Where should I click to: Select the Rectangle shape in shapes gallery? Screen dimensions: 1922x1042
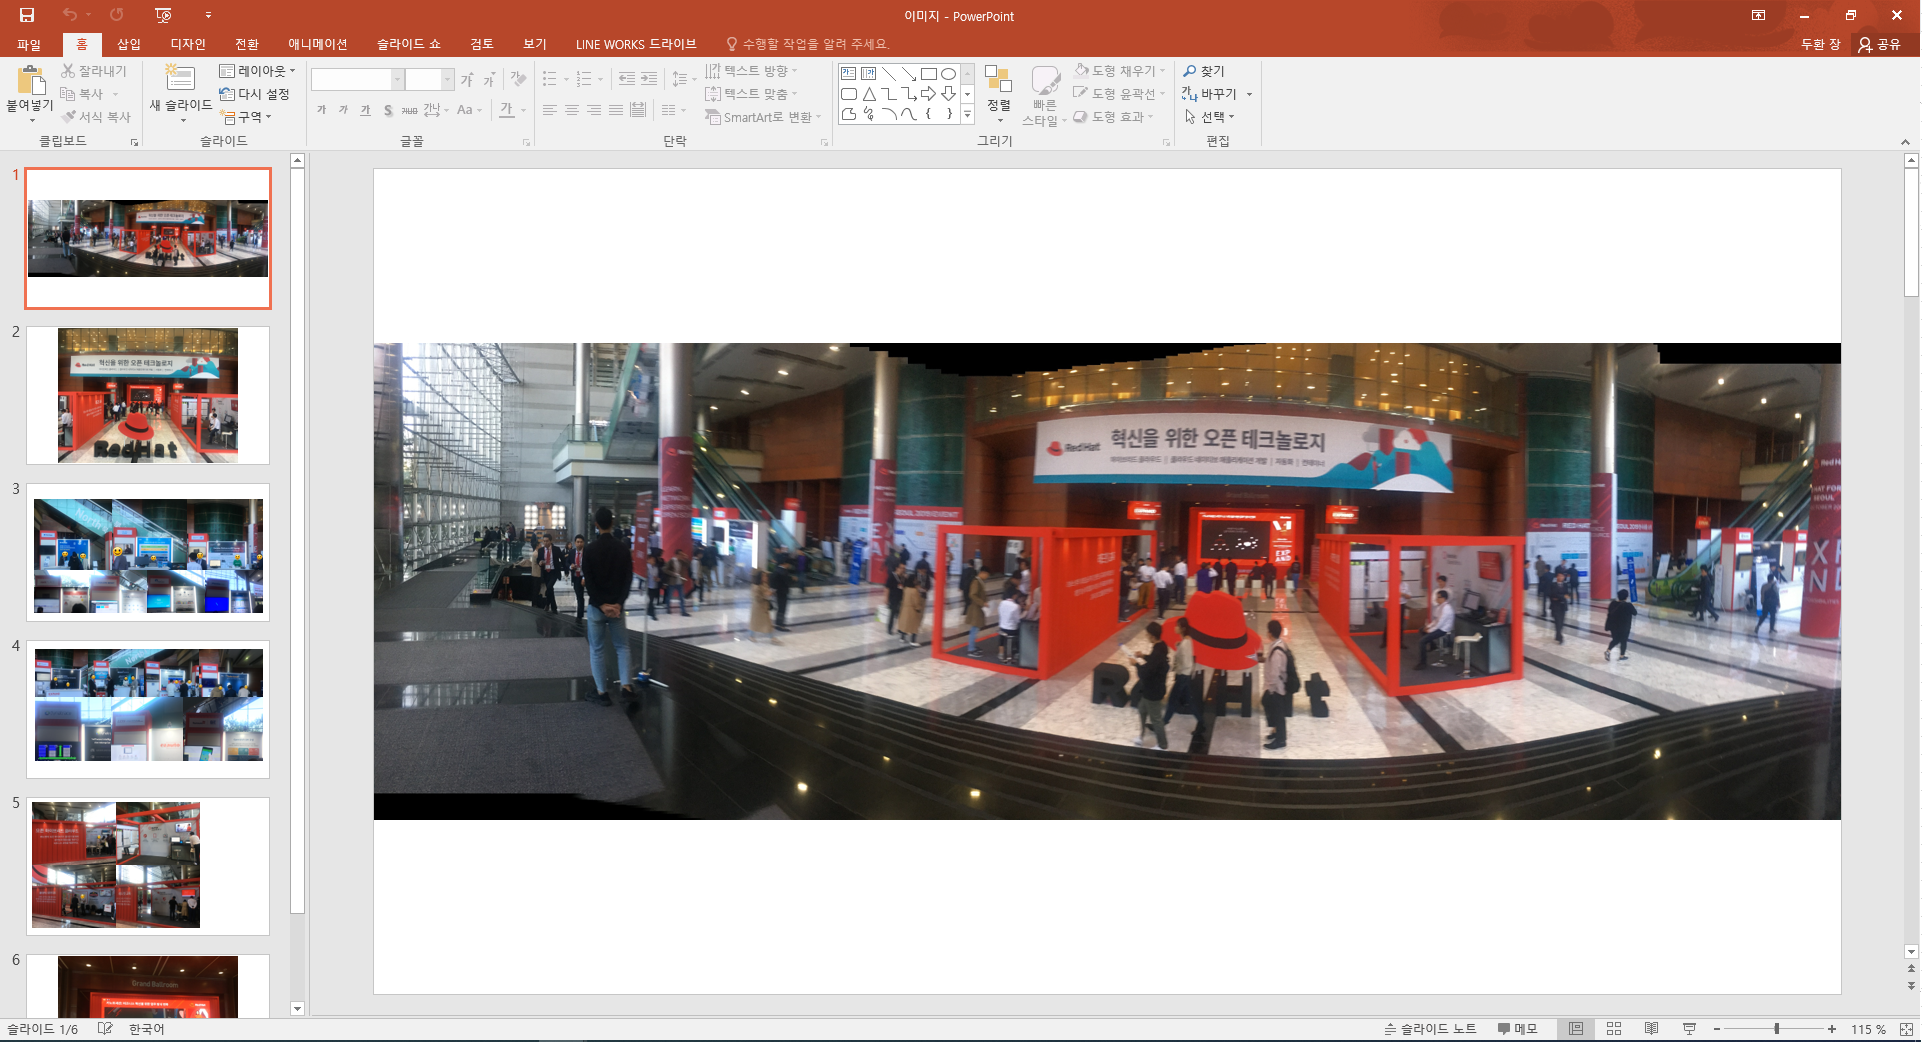coord(928,74)
